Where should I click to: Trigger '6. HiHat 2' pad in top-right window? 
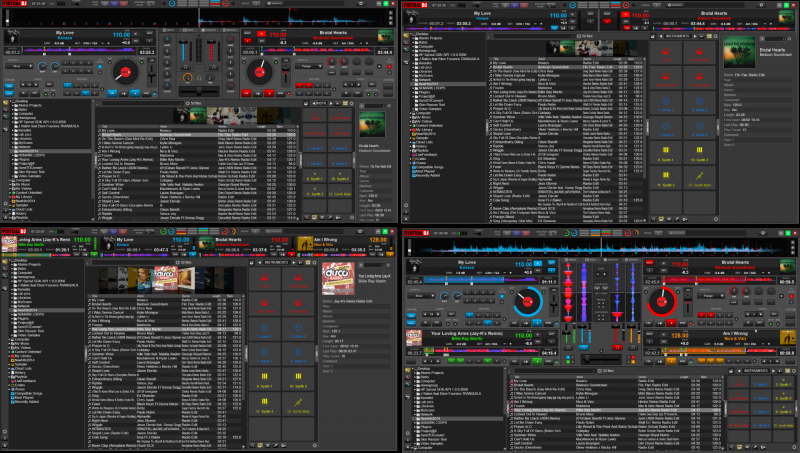coord(699,104)
